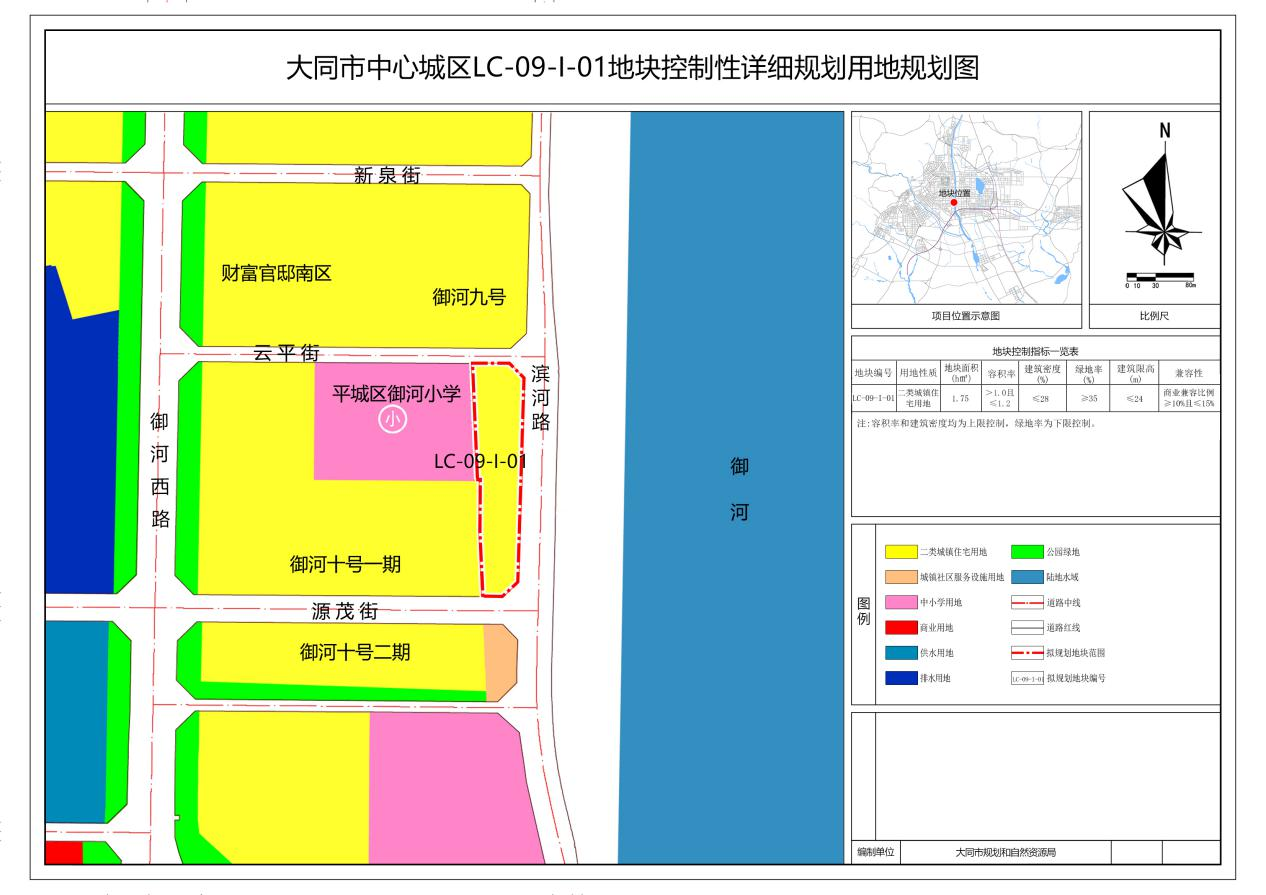Click the red location dot on inset map
Image resolution: width=1266 pixels, height=895 pixels.
pos(954,202)
